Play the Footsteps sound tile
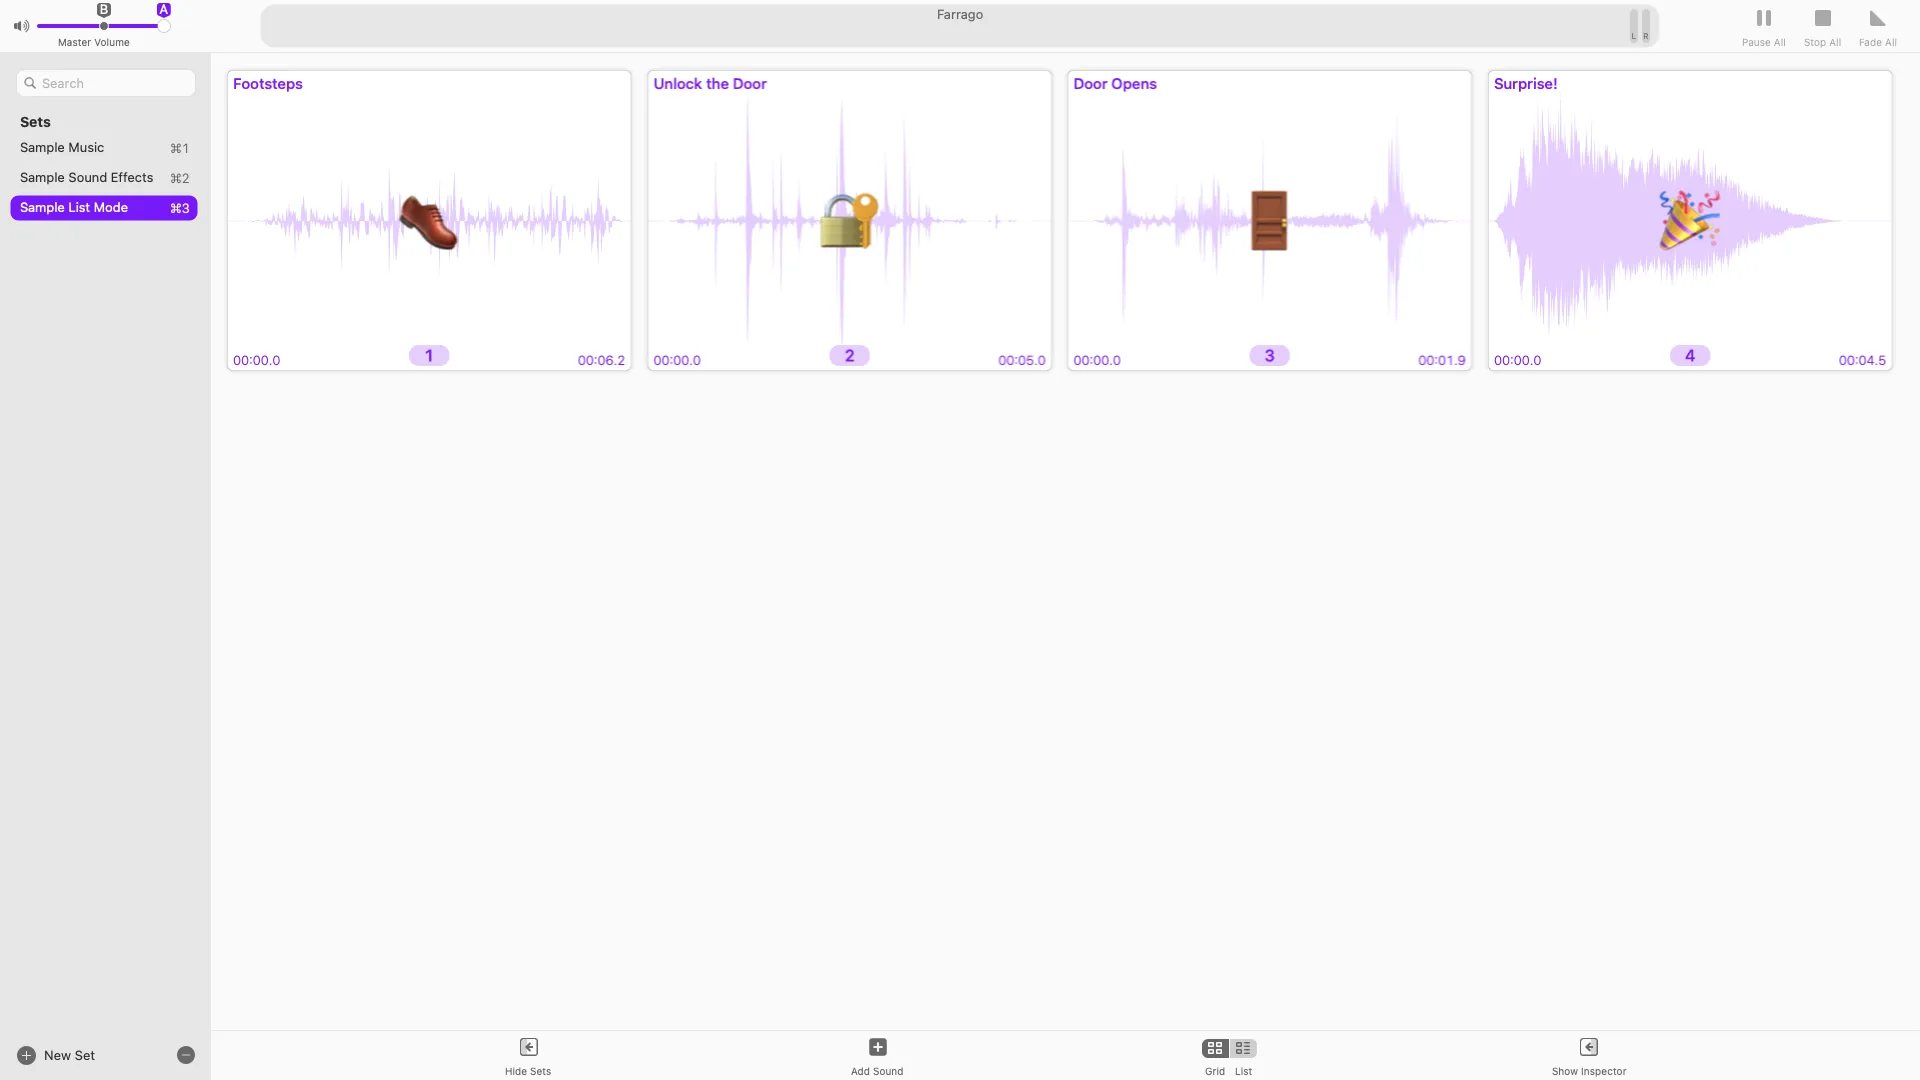The width and height of the screenshot is (1920, 1080). [x=429, y=221]
